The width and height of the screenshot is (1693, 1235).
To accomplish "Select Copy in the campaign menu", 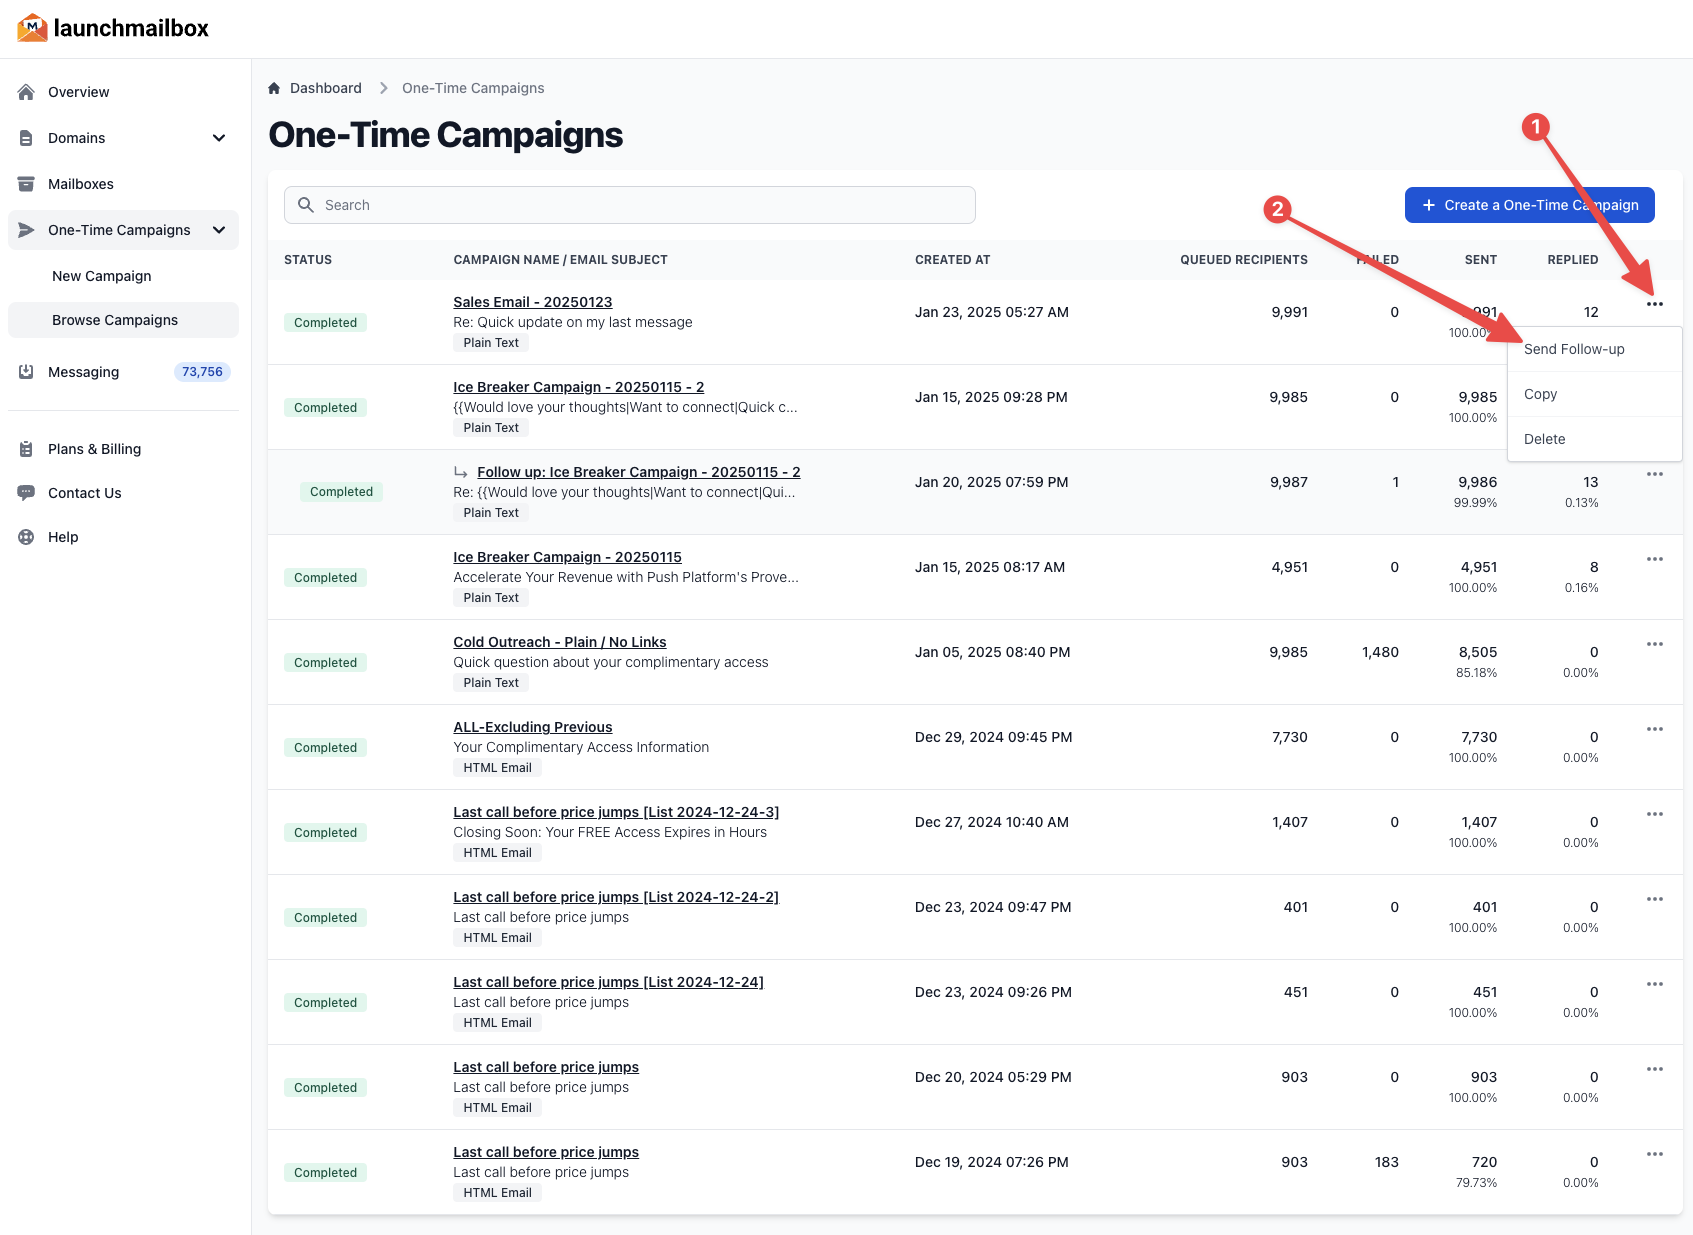I will [x=1540, y=394].
